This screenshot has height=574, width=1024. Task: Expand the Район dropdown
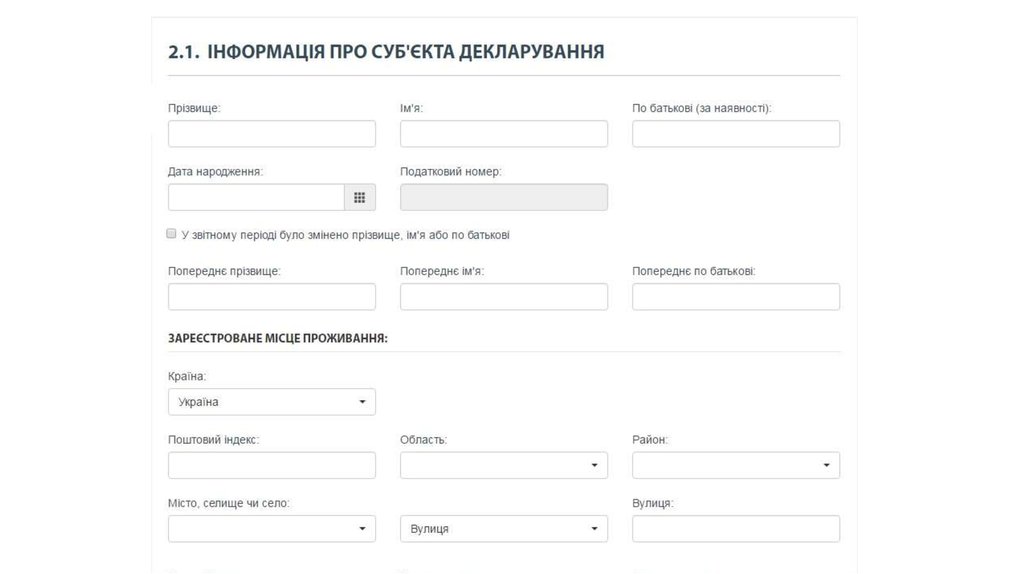[736, 465]
